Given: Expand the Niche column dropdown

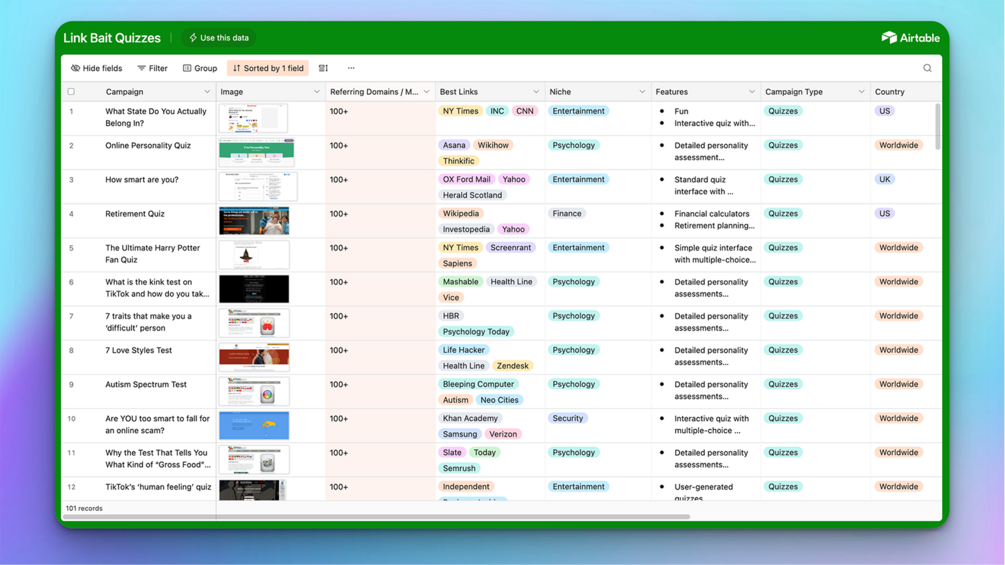Looking at the screenshot, I should [x=642, y=92].
